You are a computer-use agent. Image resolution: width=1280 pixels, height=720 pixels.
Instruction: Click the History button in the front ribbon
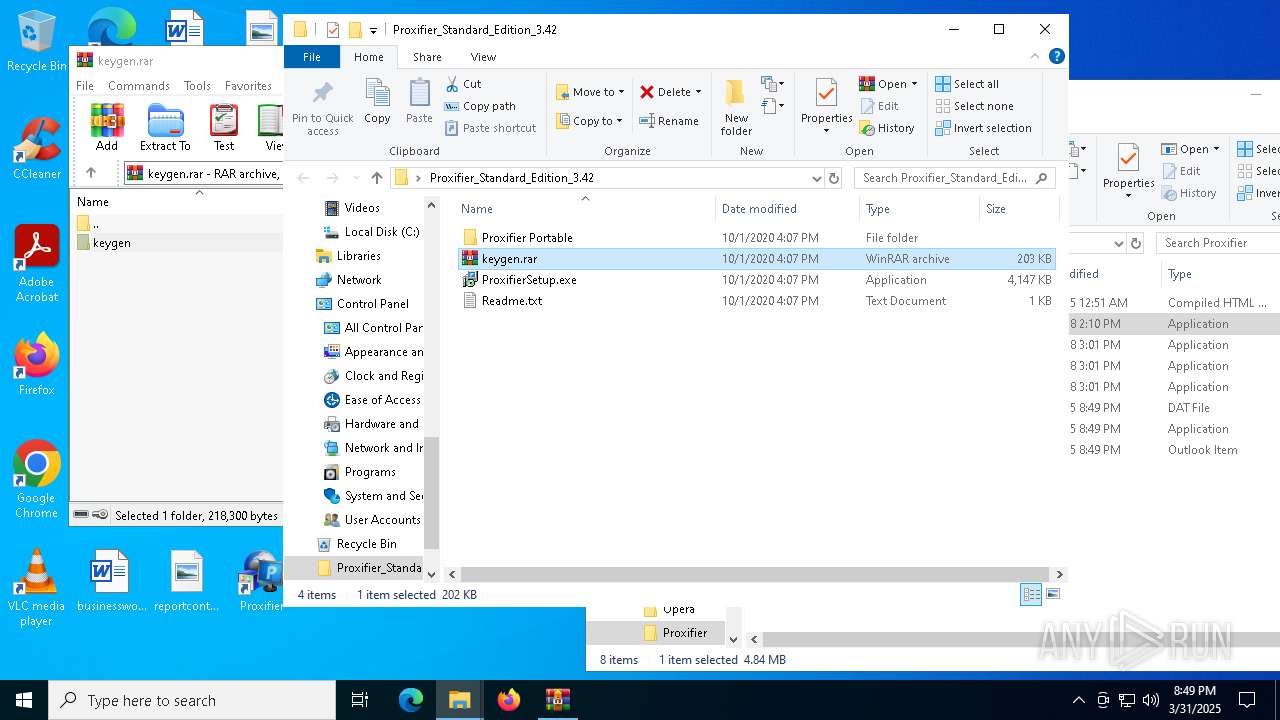(x=887, y=128)
